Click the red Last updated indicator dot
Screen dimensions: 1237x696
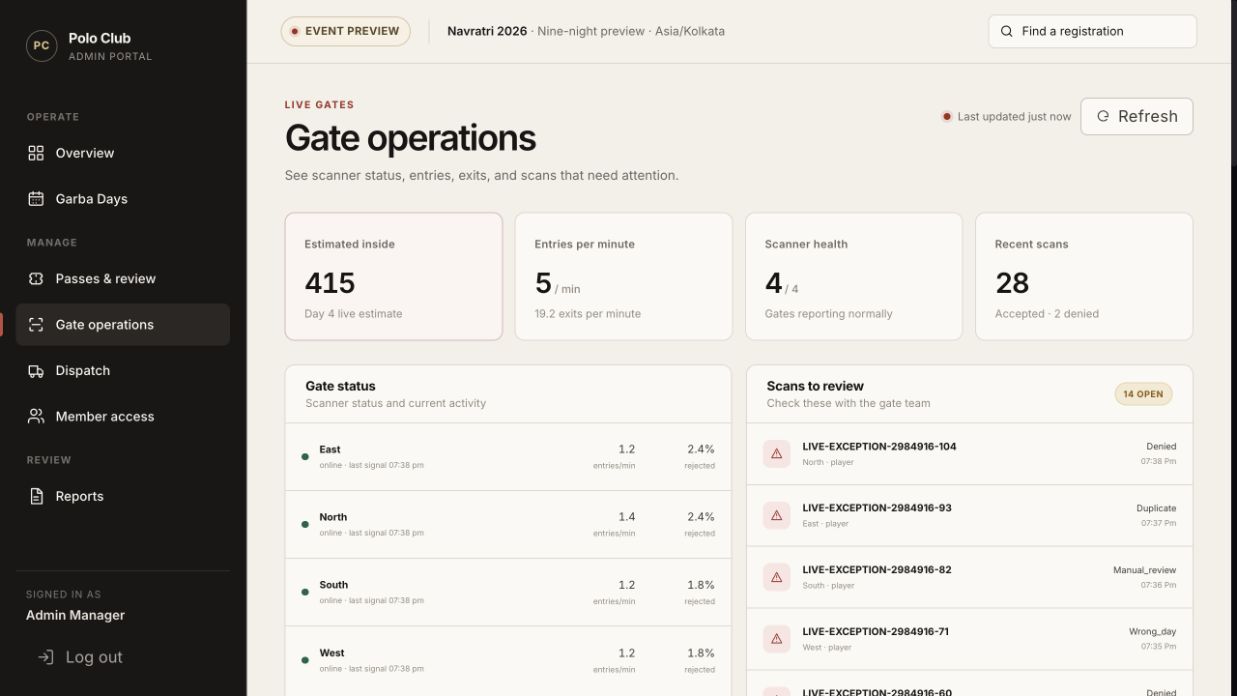coord(946,117)
